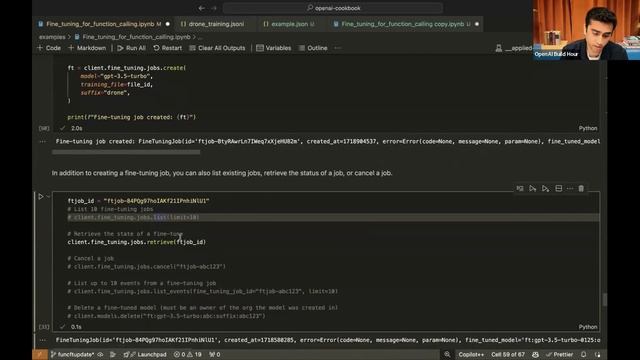Open output actions for fine-tuning job created output
Viewport: 640px width, 360px height.
(x=43, y=142)
